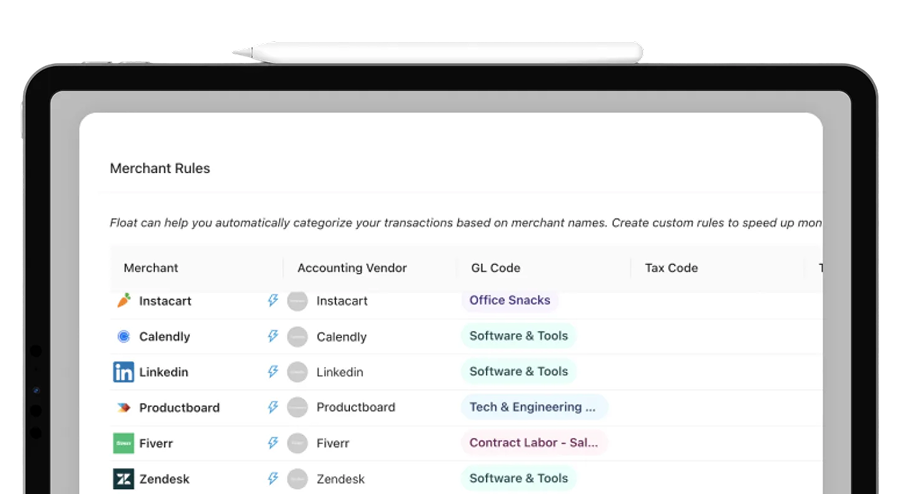This screenshot has height=494, width=911.
Task: Select the Linkedin merchant name
Action: [163, 372]
